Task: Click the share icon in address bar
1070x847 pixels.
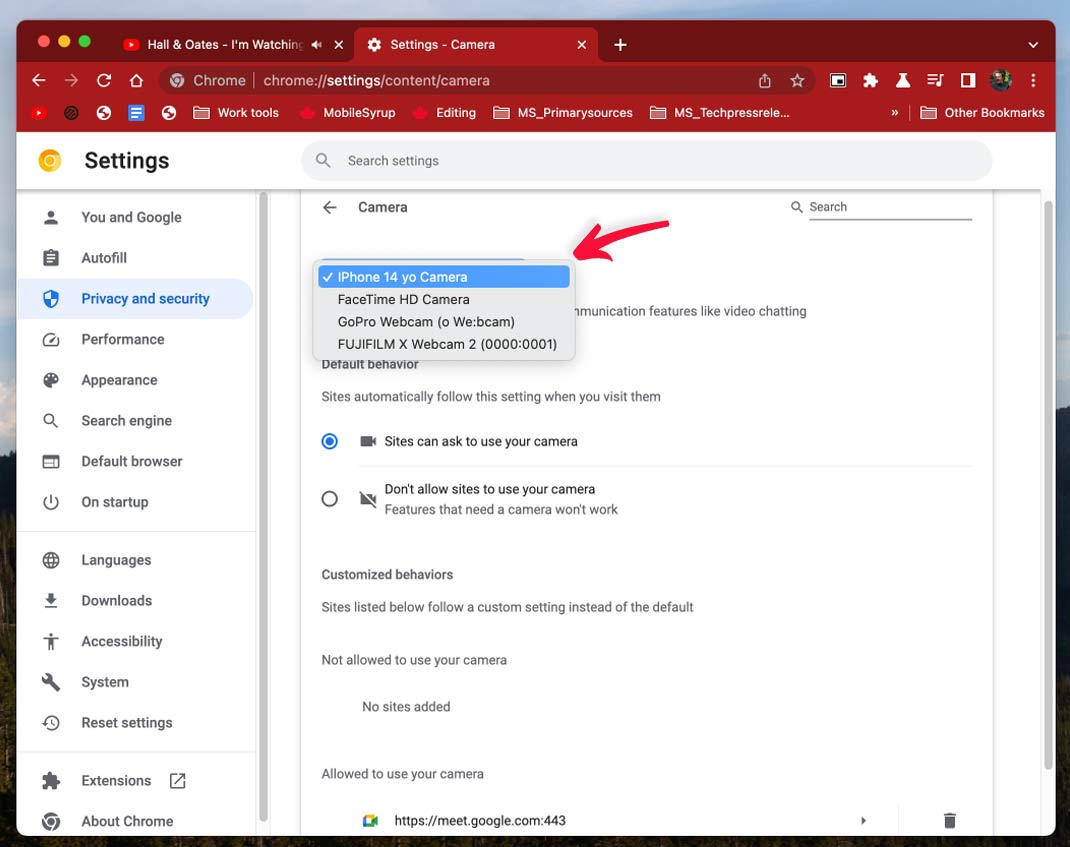Action: 765,81
